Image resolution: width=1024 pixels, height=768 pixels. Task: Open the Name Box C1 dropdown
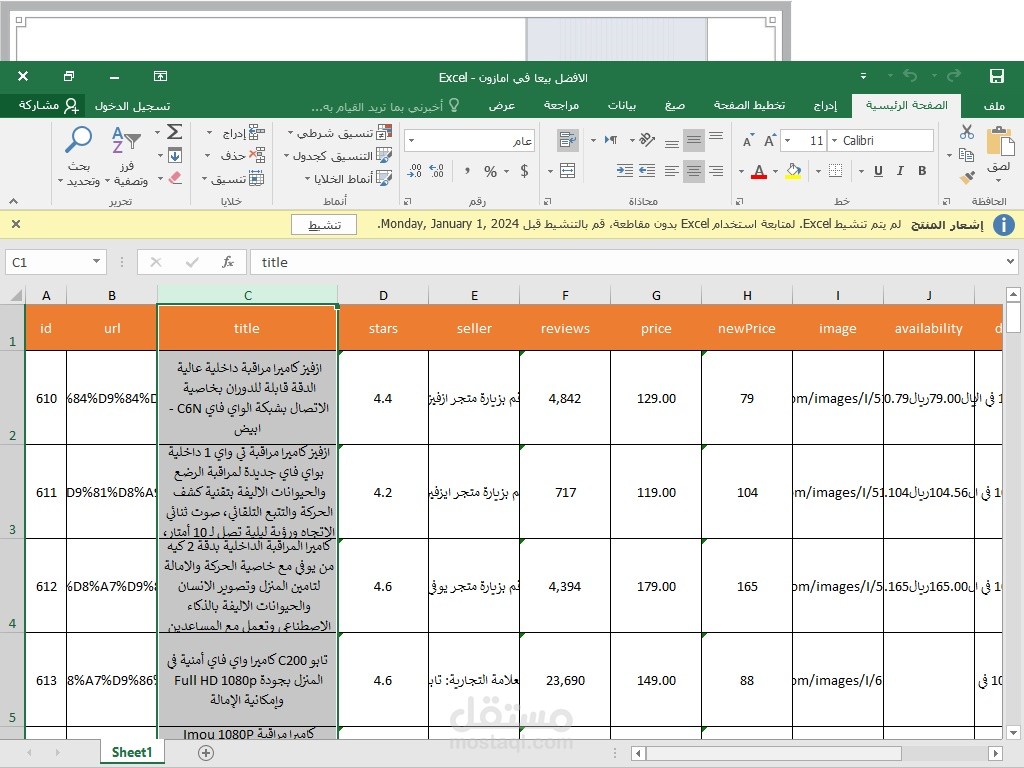coord(96,261)
